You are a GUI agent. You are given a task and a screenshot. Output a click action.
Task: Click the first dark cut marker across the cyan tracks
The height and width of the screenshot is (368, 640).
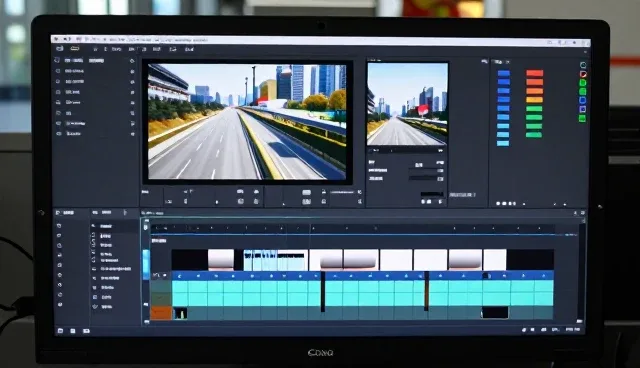(x=323, y=291)
